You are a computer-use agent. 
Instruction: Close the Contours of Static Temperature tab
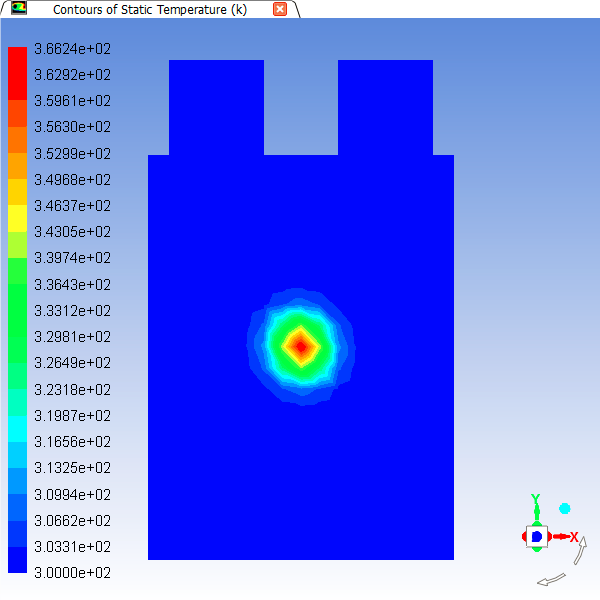pyautogui.click(x=280, y=9)
